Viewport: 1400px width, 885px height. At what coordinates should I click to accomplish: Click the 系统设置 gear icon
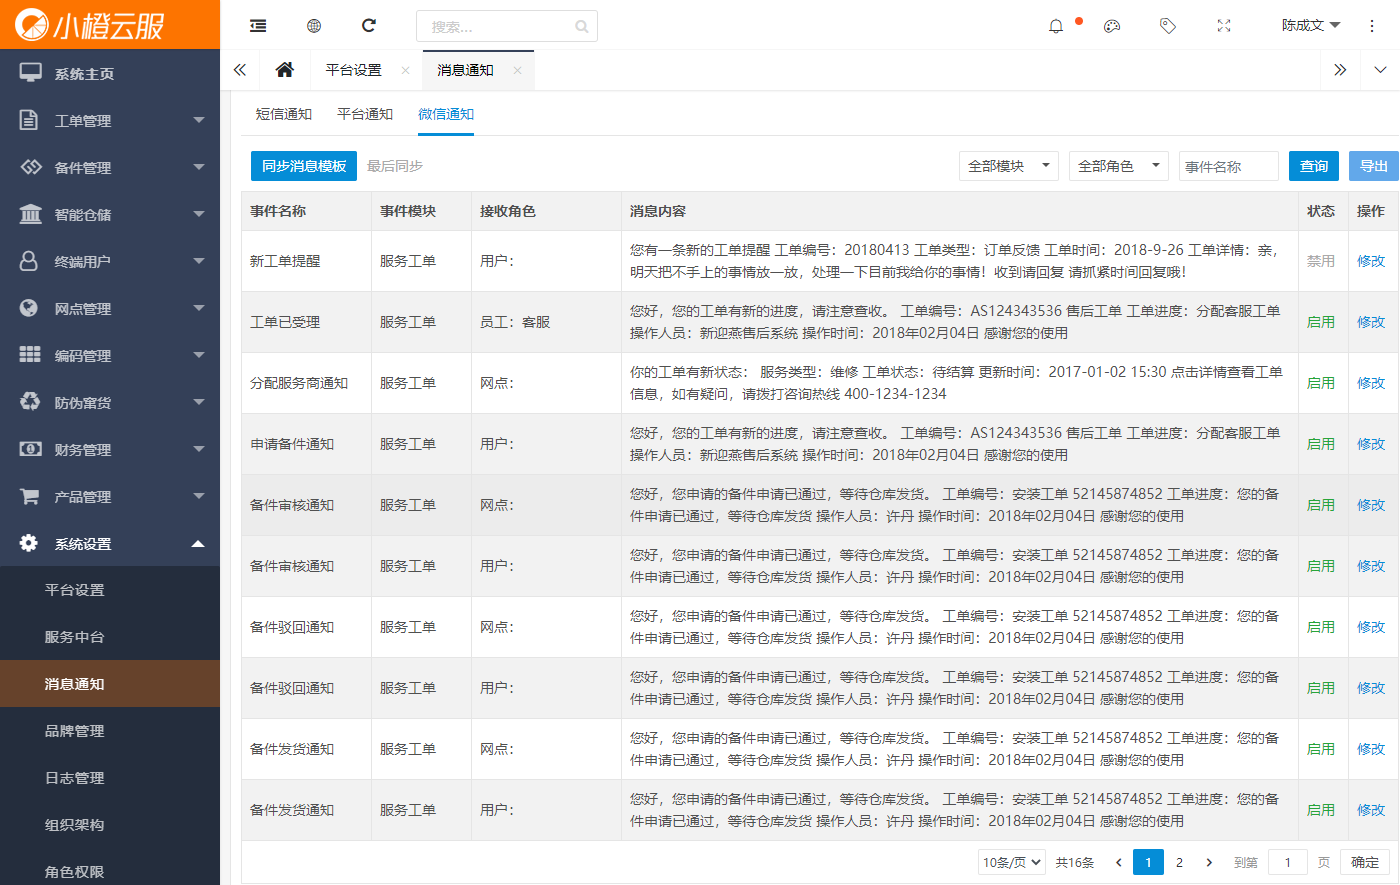30,543
